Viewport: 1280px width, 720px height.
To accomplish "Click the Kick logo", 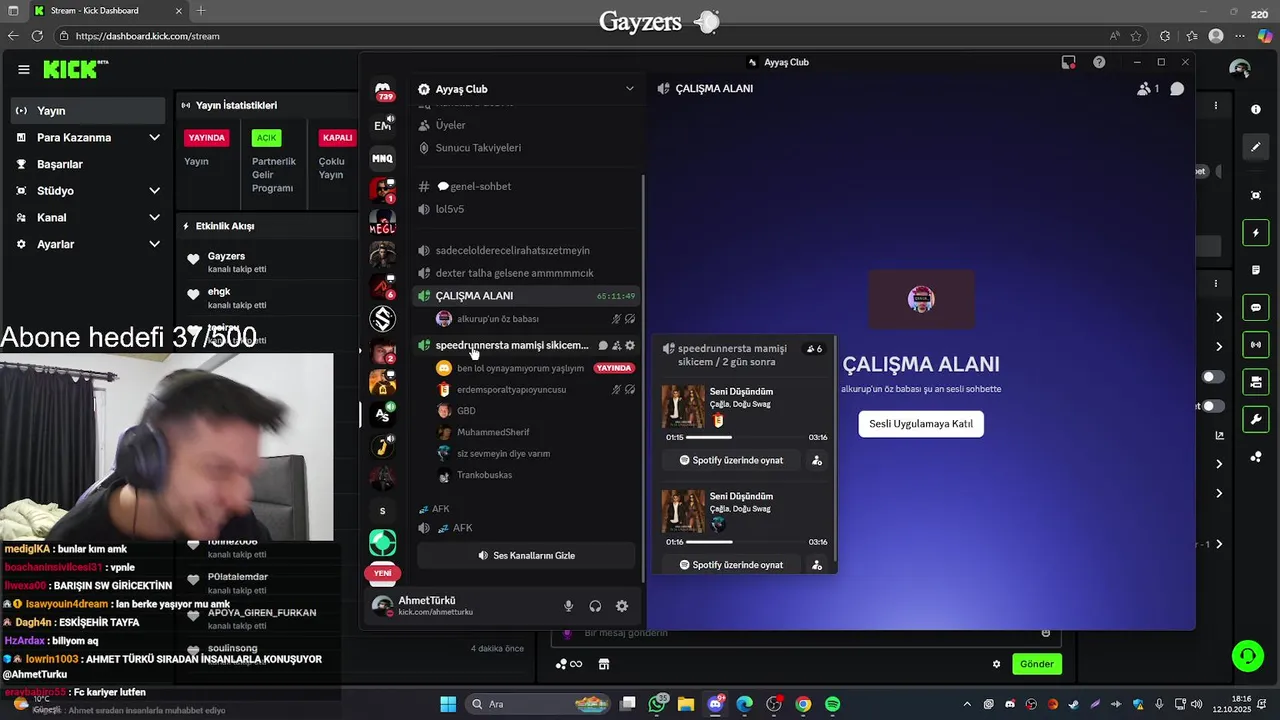I will (75, 69).
